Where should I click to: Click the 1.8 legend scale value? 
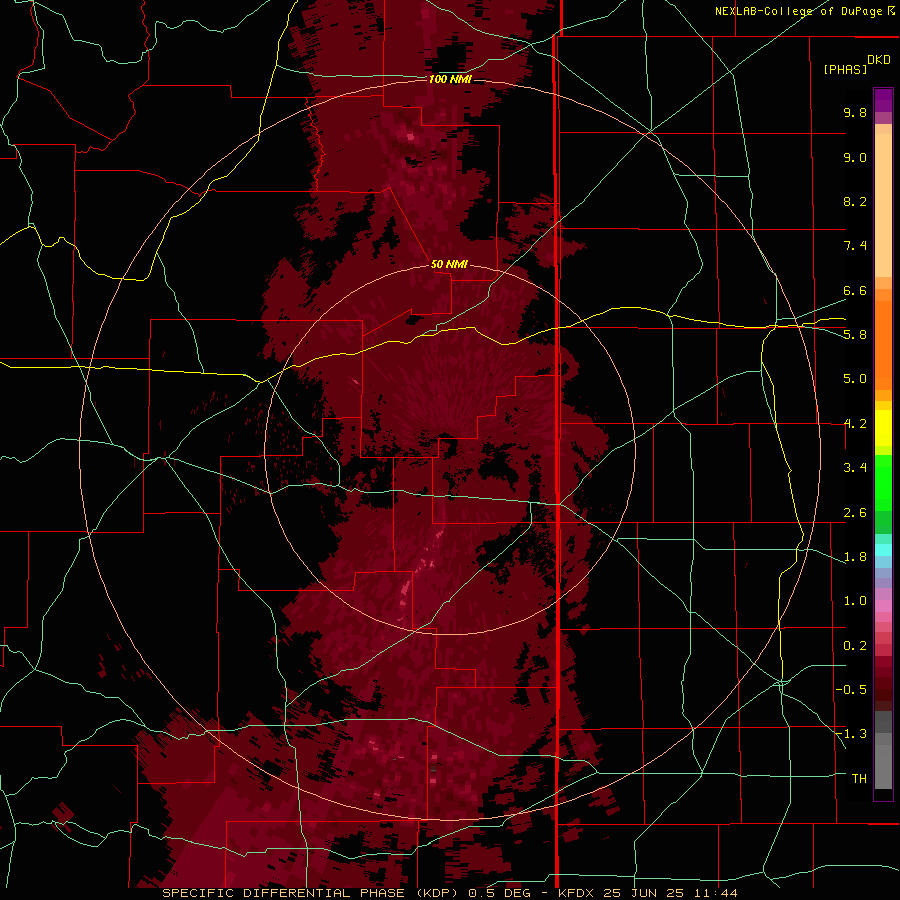pos(855,557)
